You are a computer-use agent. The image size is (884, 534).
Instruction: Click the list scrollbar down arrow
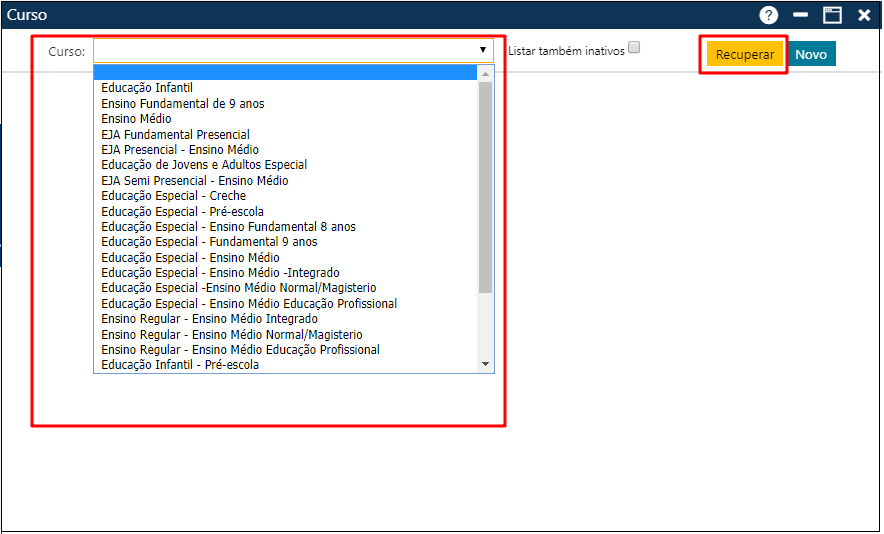pyautogui.click(x=485, y=364)
